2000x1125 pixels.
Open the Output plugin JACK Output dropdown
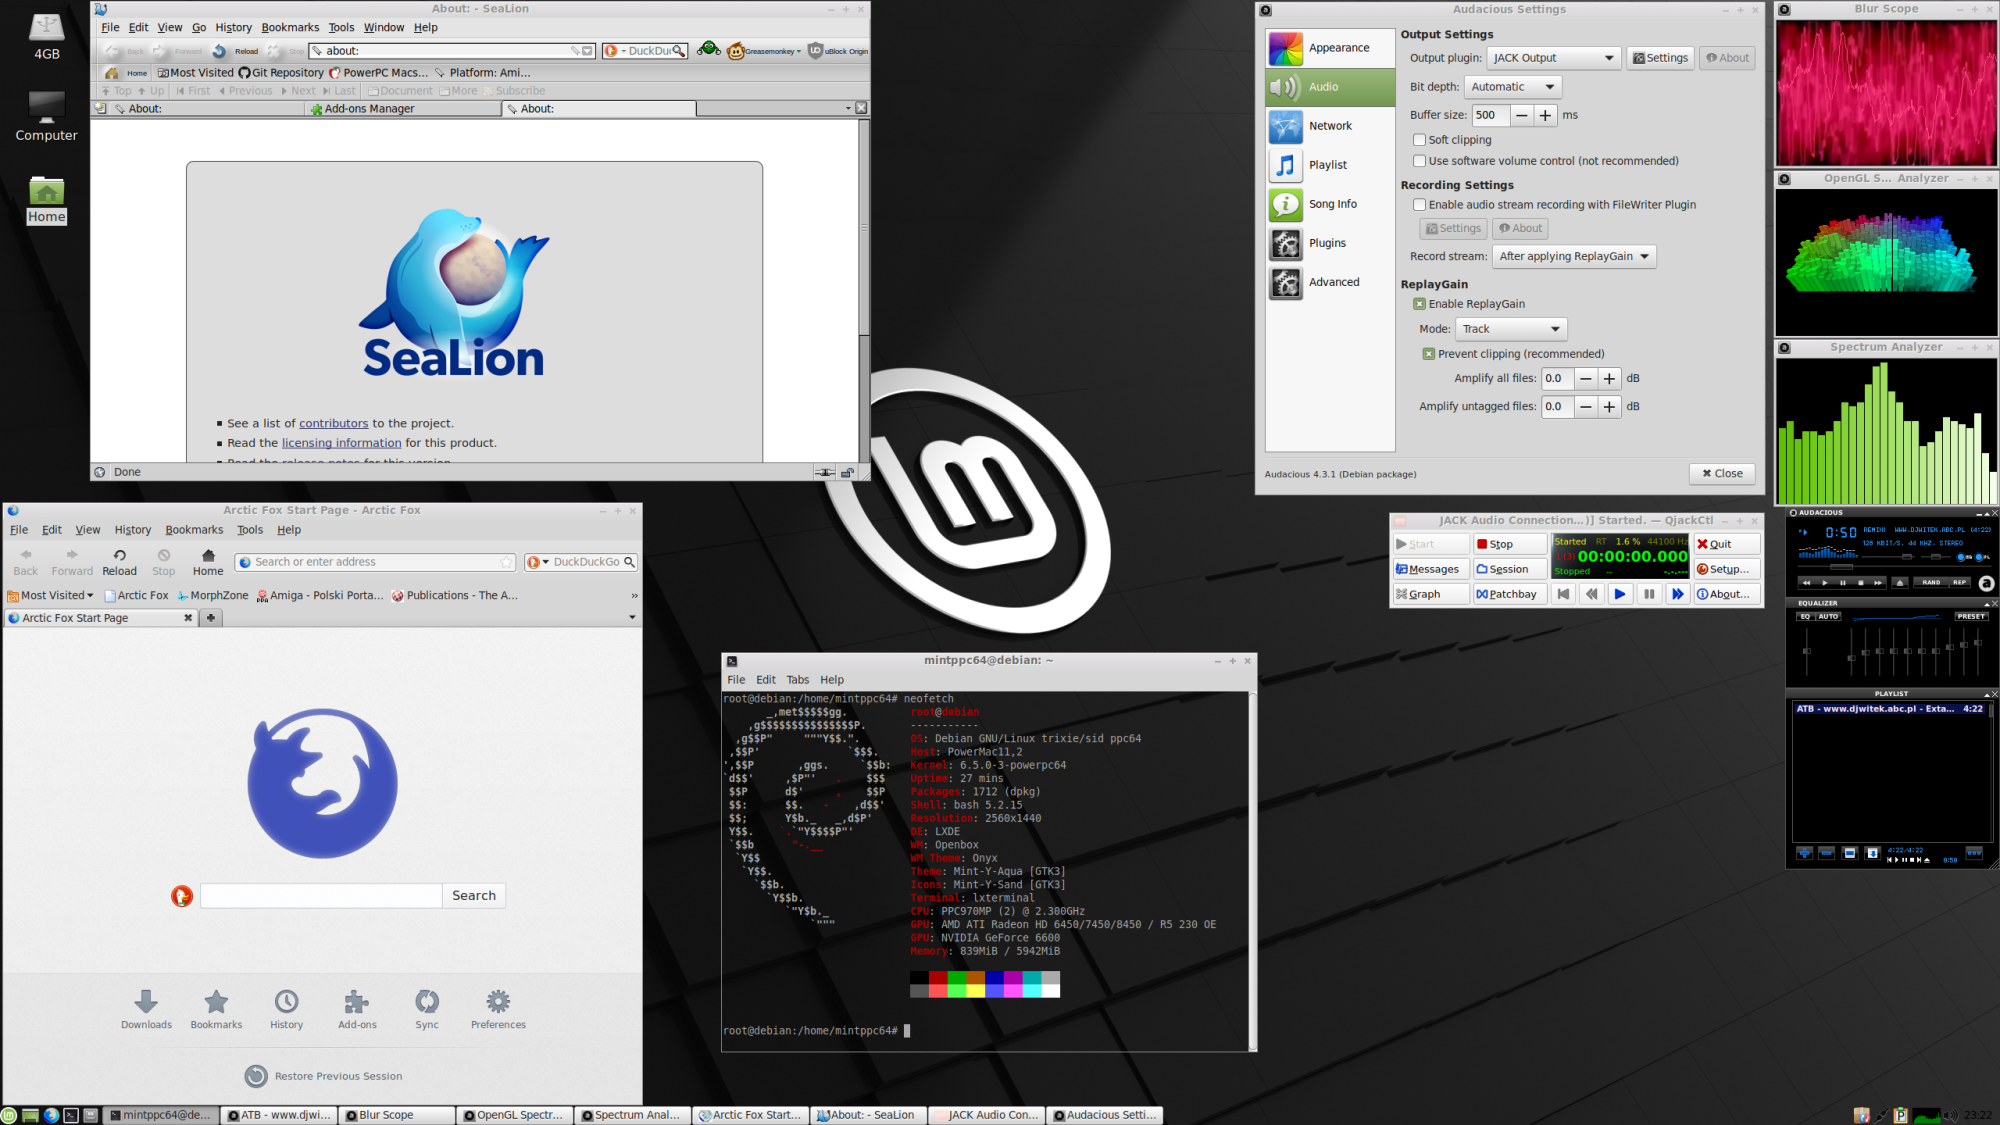click(x=1553, y=58)
